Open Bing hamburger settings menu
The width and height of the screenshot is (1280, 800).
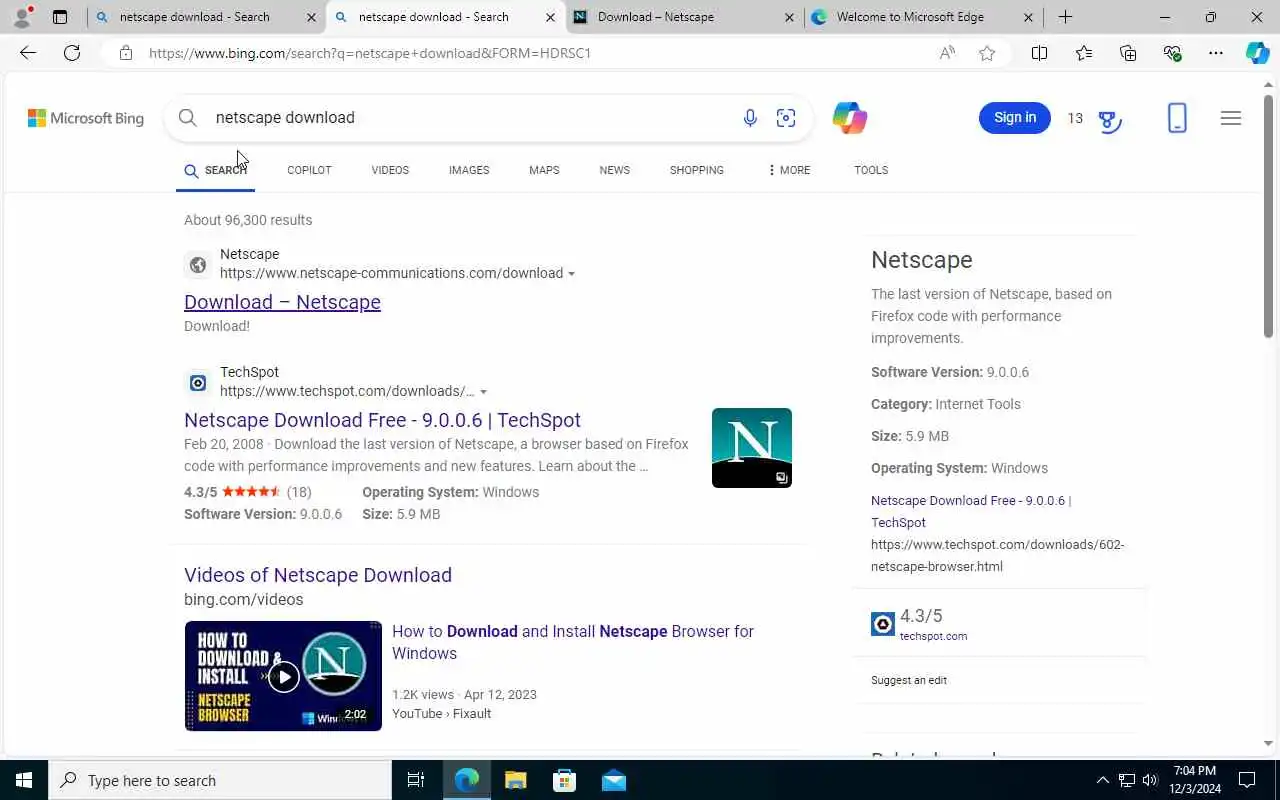pos(1231,118)
